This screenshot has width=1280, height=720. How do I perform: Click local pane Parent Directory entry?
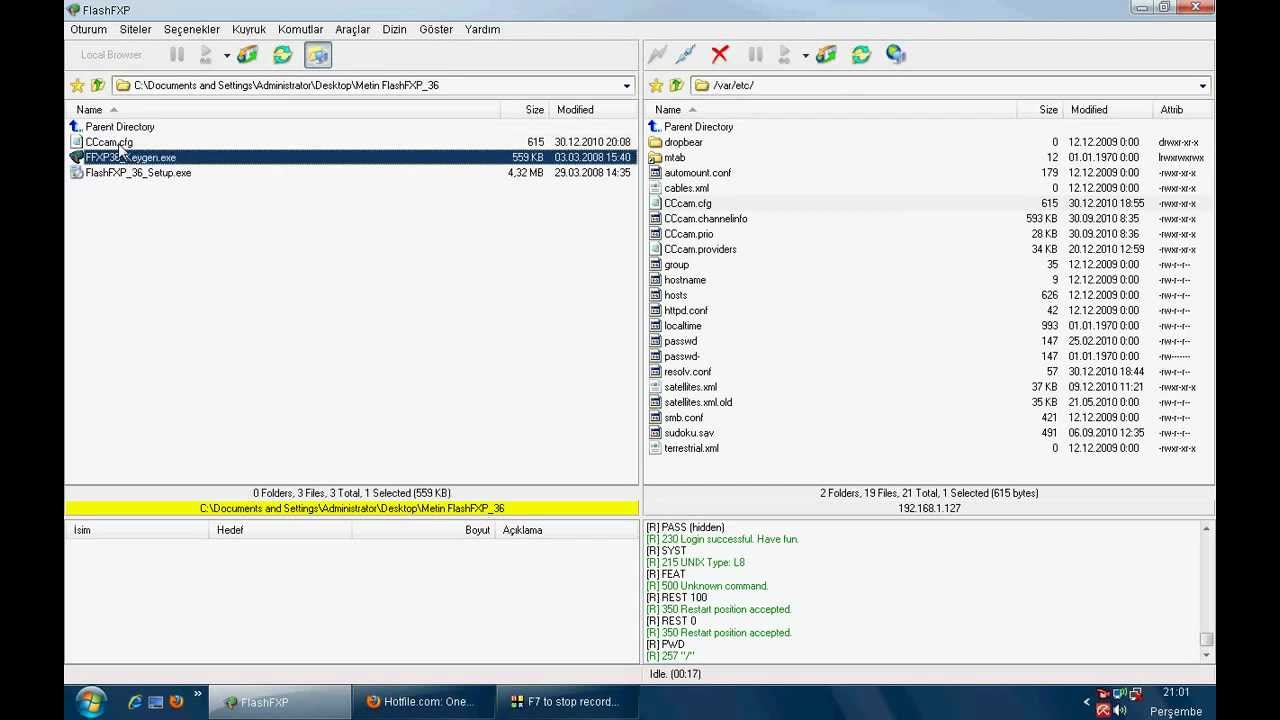pos(119,127)
